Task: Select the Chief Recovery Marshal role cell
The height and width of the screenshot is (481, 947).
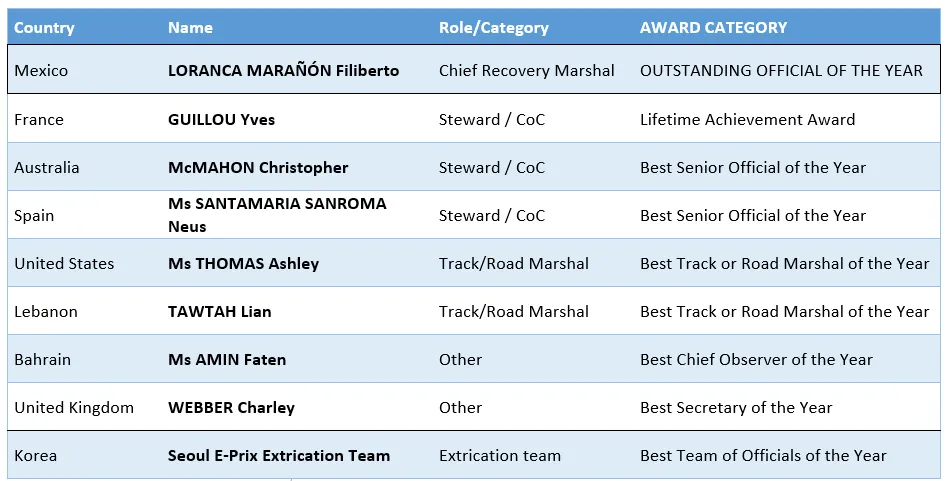Action: (x=527, y=71)
